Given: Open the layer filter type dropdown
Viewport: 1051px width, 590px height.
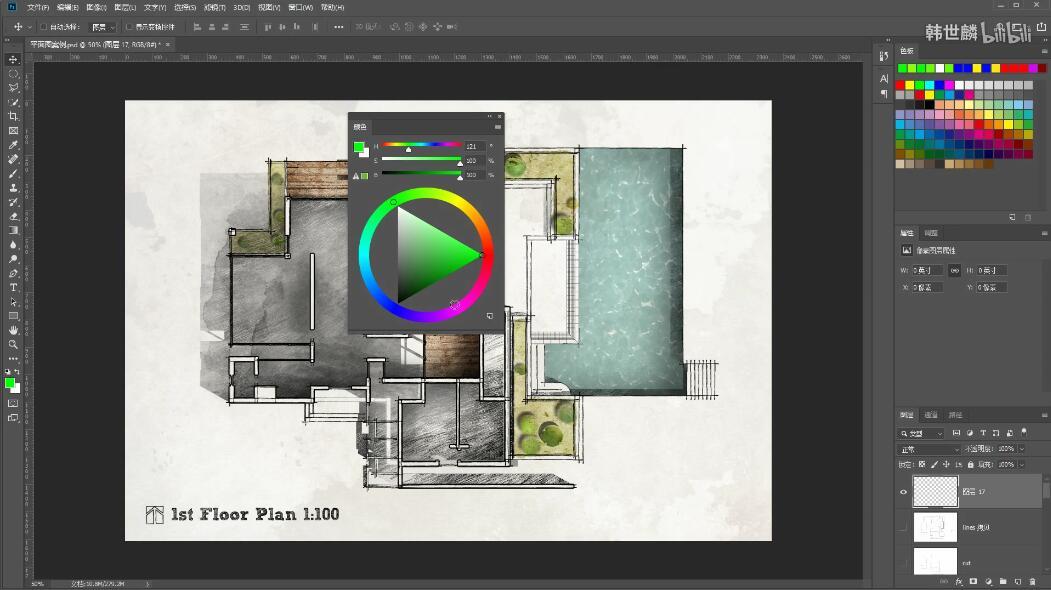Looking at the screenshot, I should click(921, 433).
